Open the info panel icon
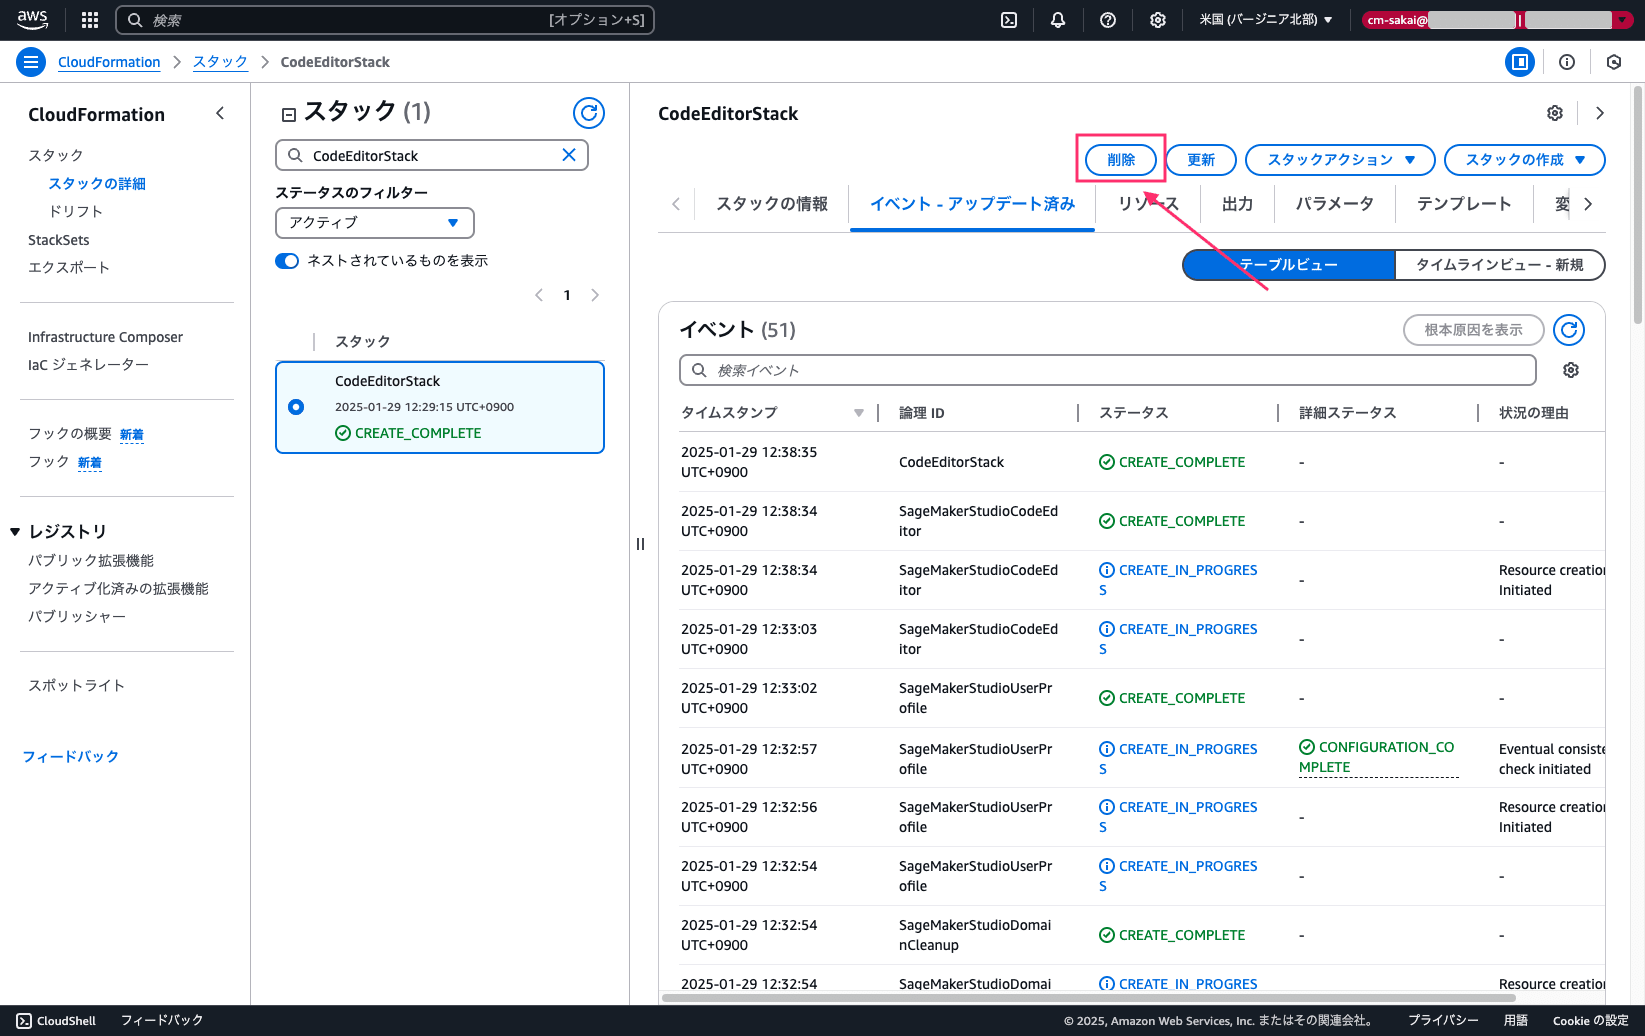Screen dimensions: 1645x1036 (1567, 62)
